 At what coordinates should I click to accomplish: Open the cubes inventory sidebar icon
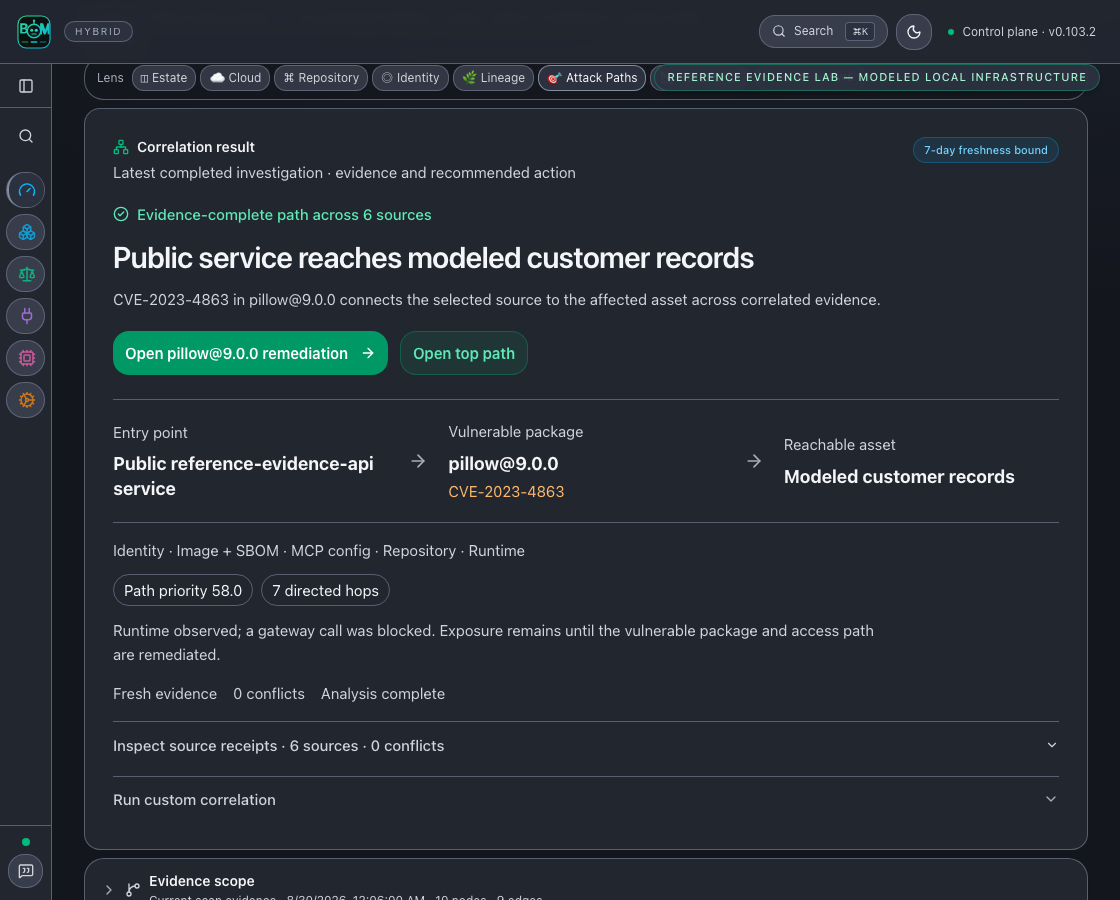[x=26, y=232]
